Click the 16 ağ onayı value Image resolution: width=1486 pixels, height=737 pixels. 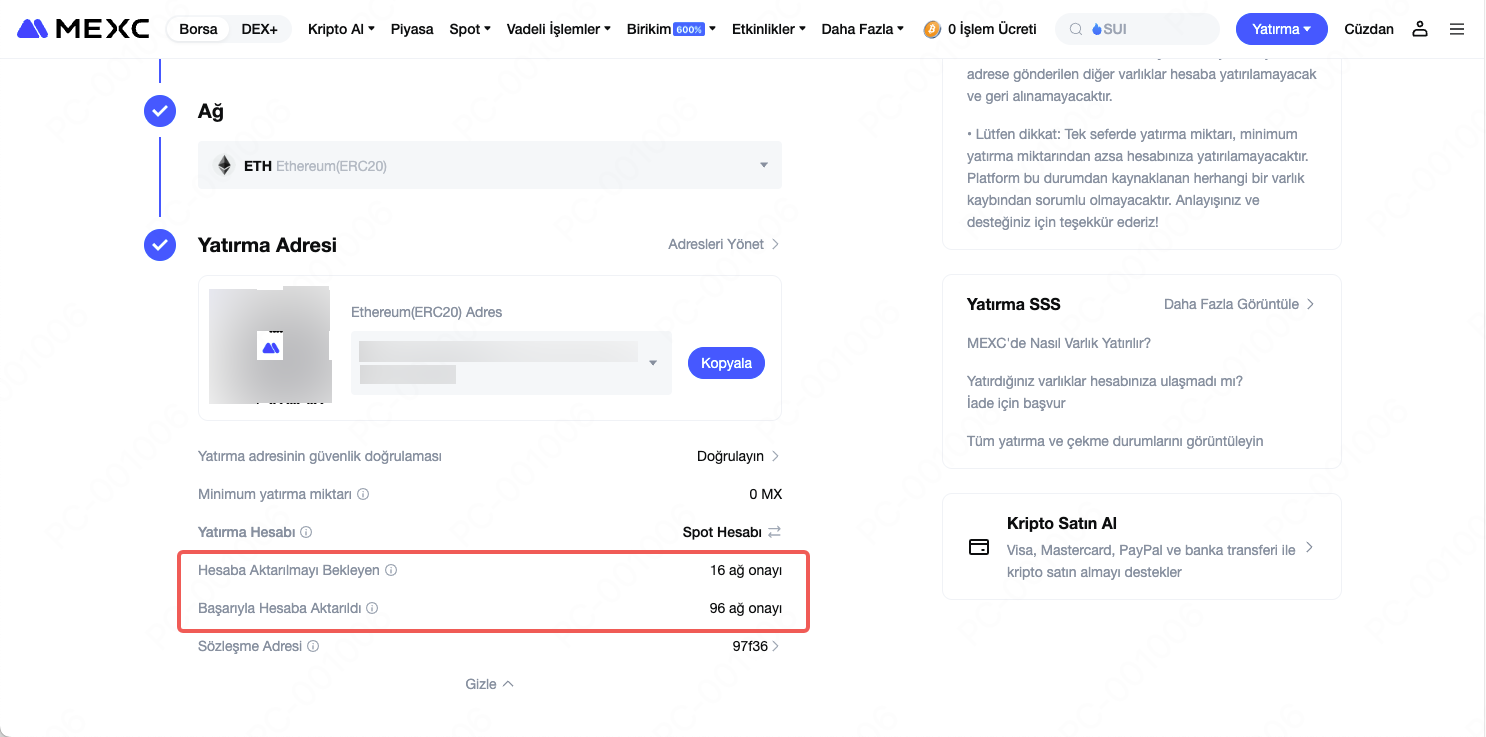click(746, 570)
